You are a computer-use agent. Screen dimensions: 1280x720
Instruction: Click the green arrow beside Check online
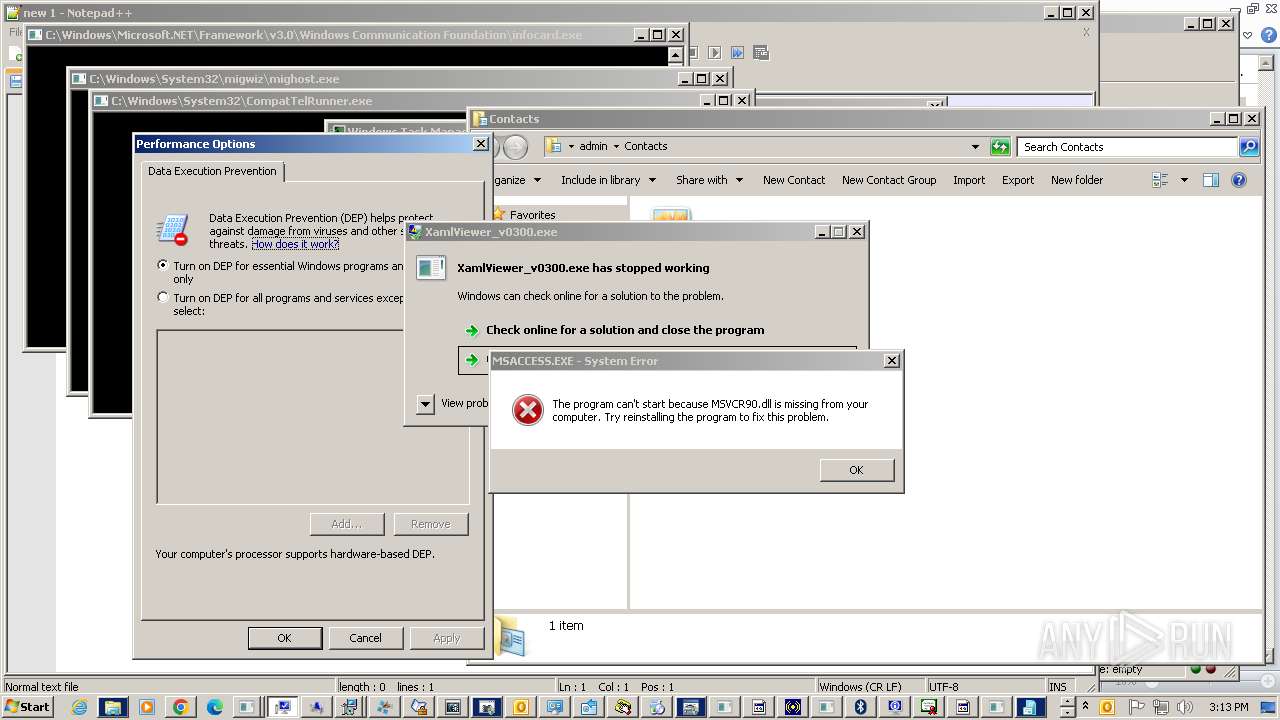point(472,330)
